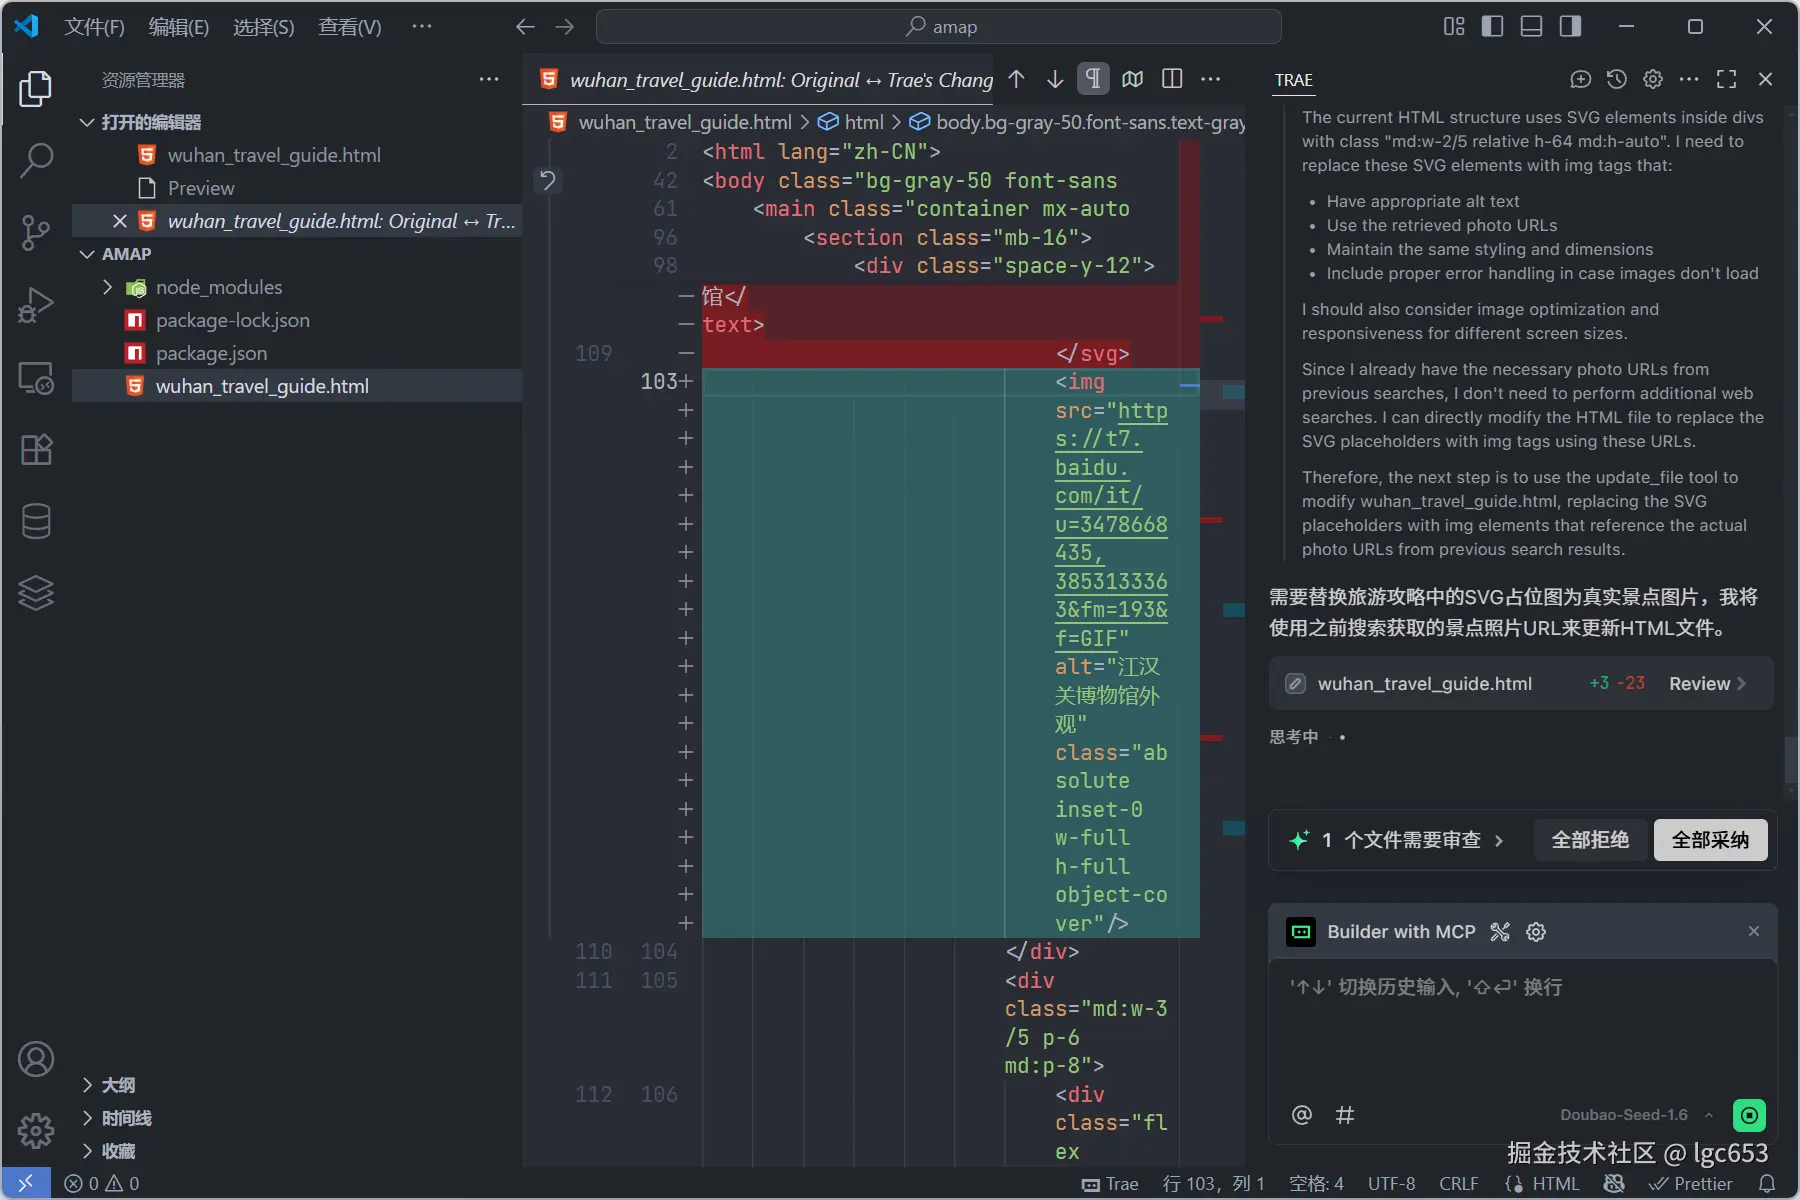
Task: Expand the 收藏 section
Action: click(x=87, y=1151)
